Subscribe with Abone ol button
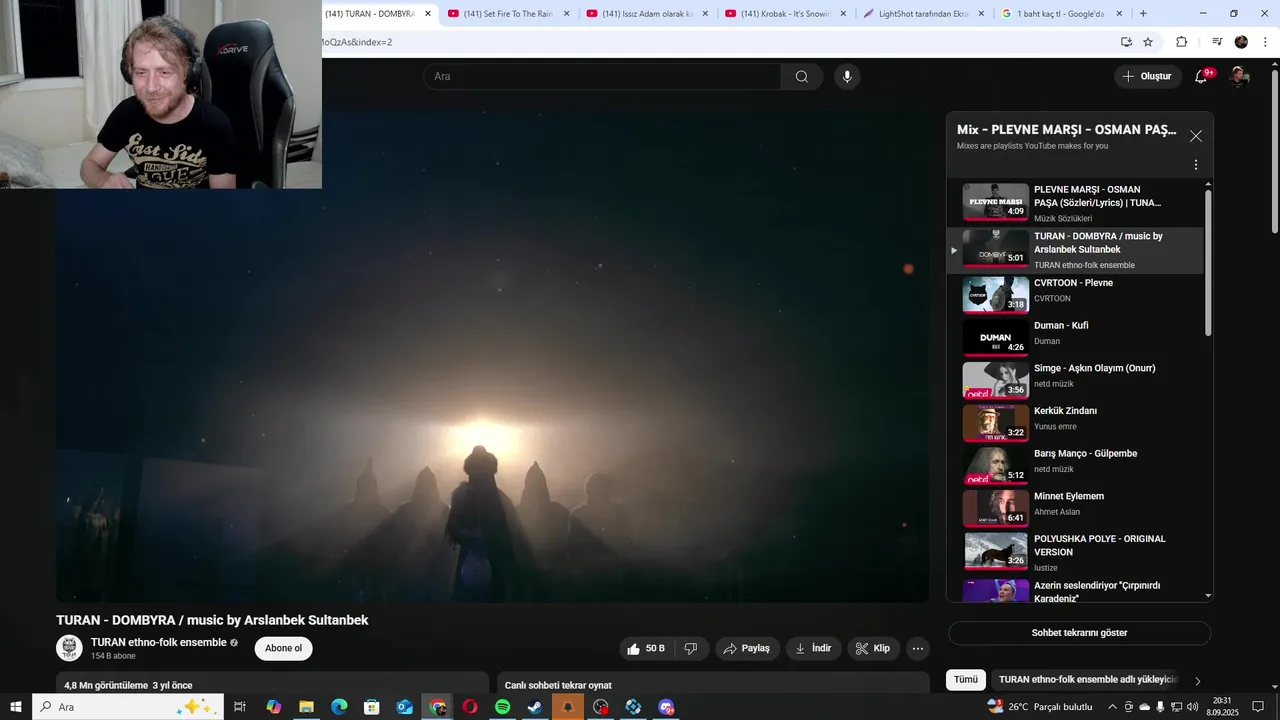This screenshot has height=720, width=1280. (x=283, y=649)
